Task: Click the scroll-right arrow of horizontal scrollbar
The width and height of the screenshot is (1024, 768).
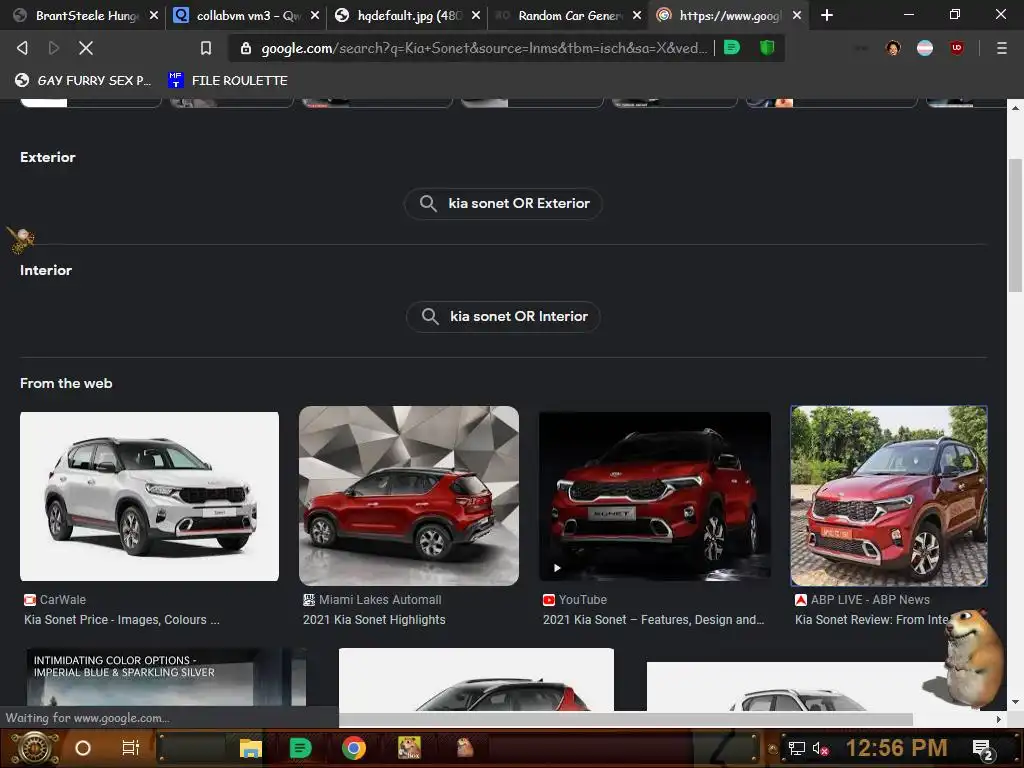Action: click(999, 719)
